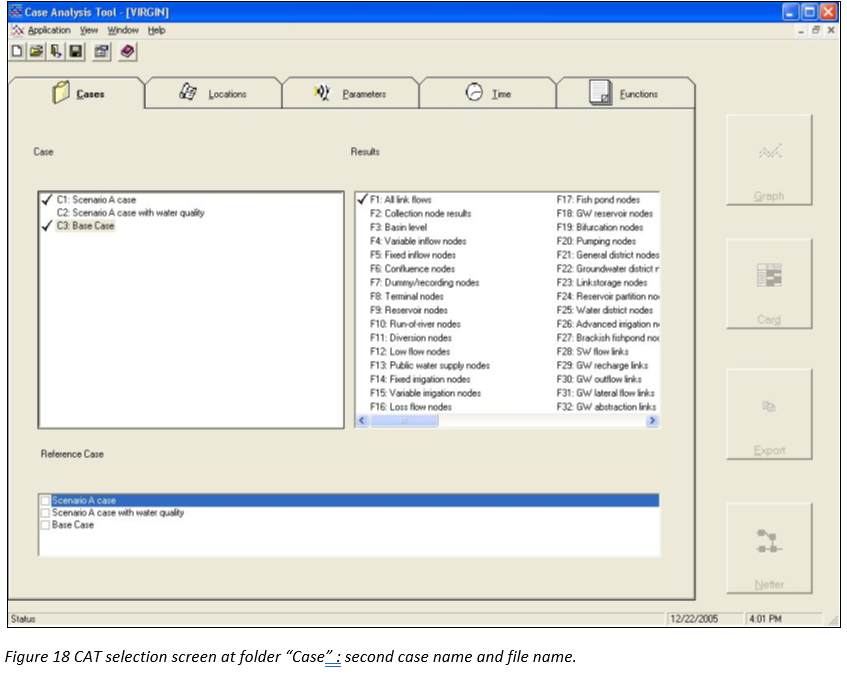Switch to the Locations tab

(x=213, y=93)
